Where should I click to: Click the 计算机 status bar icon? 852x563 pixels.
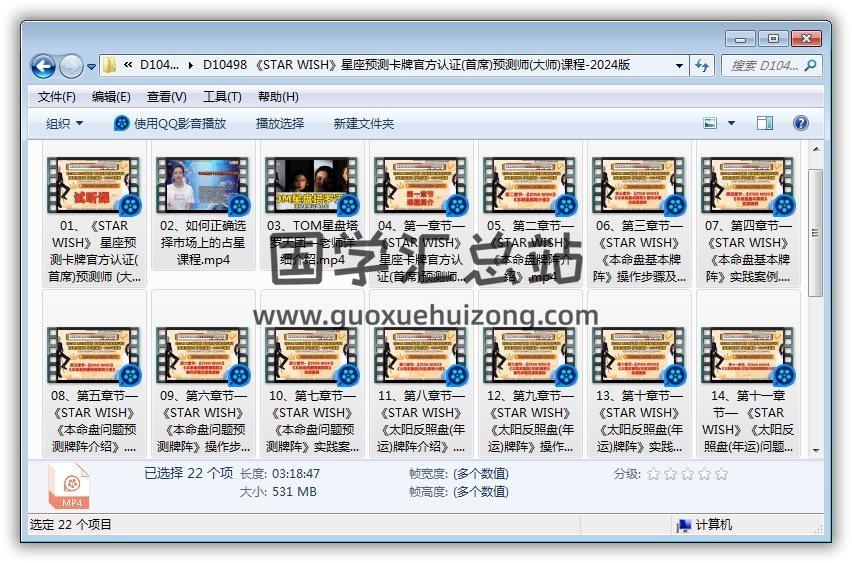684,526
